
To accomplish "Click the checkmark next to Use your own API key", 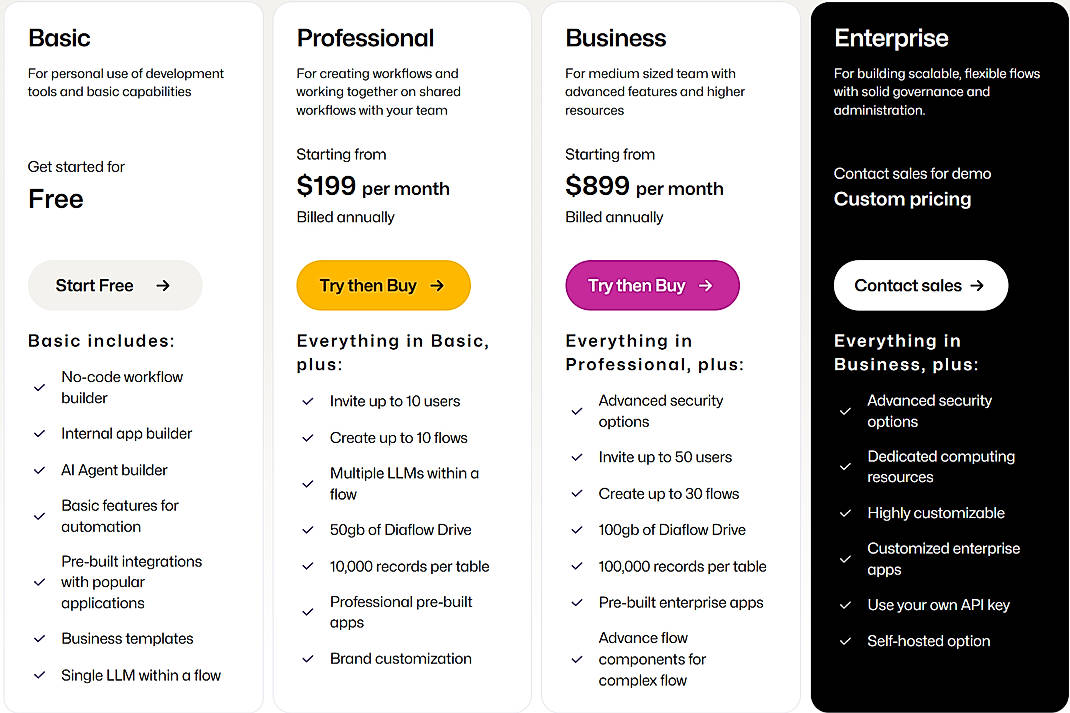I will (x=846, y=605).
